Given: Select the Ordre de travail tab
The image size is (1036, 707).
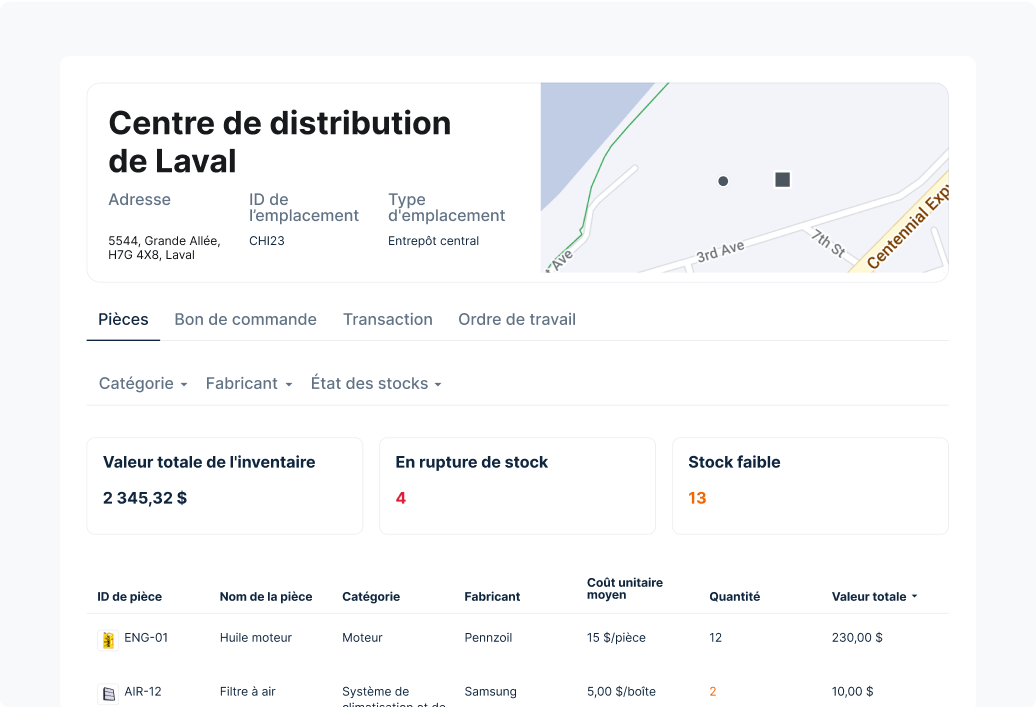Looking at the screenshot, I should tap(517, 319).
